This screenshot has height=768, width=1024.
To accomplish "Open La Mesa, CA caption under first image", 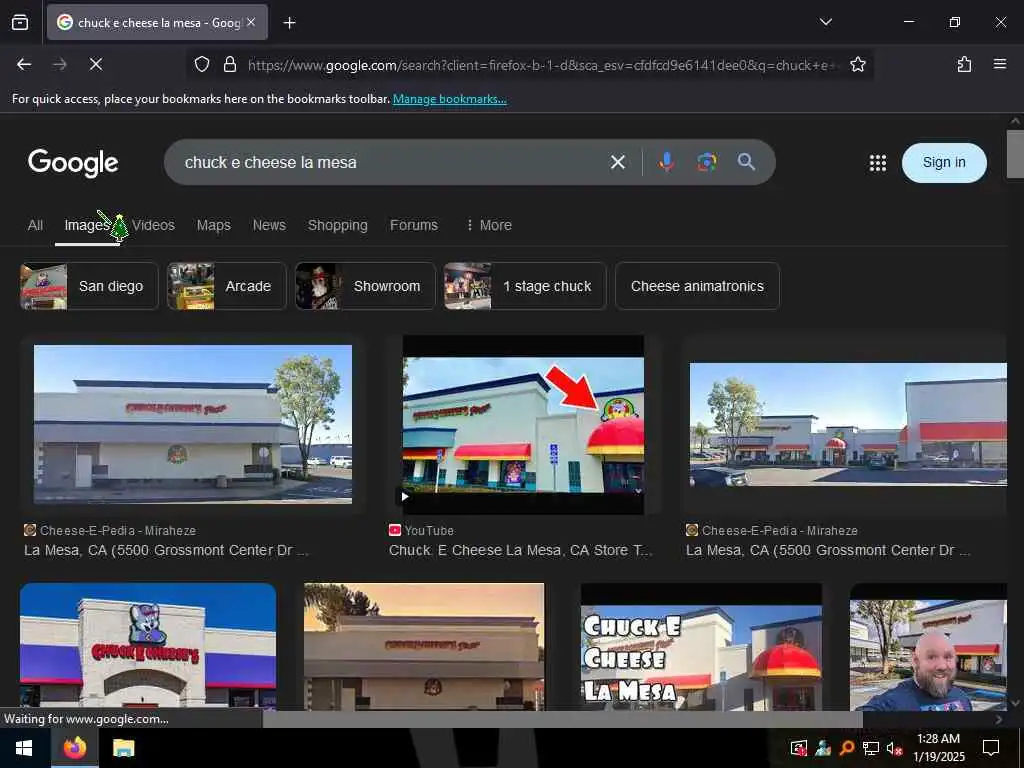I will (x=167, y=551).
